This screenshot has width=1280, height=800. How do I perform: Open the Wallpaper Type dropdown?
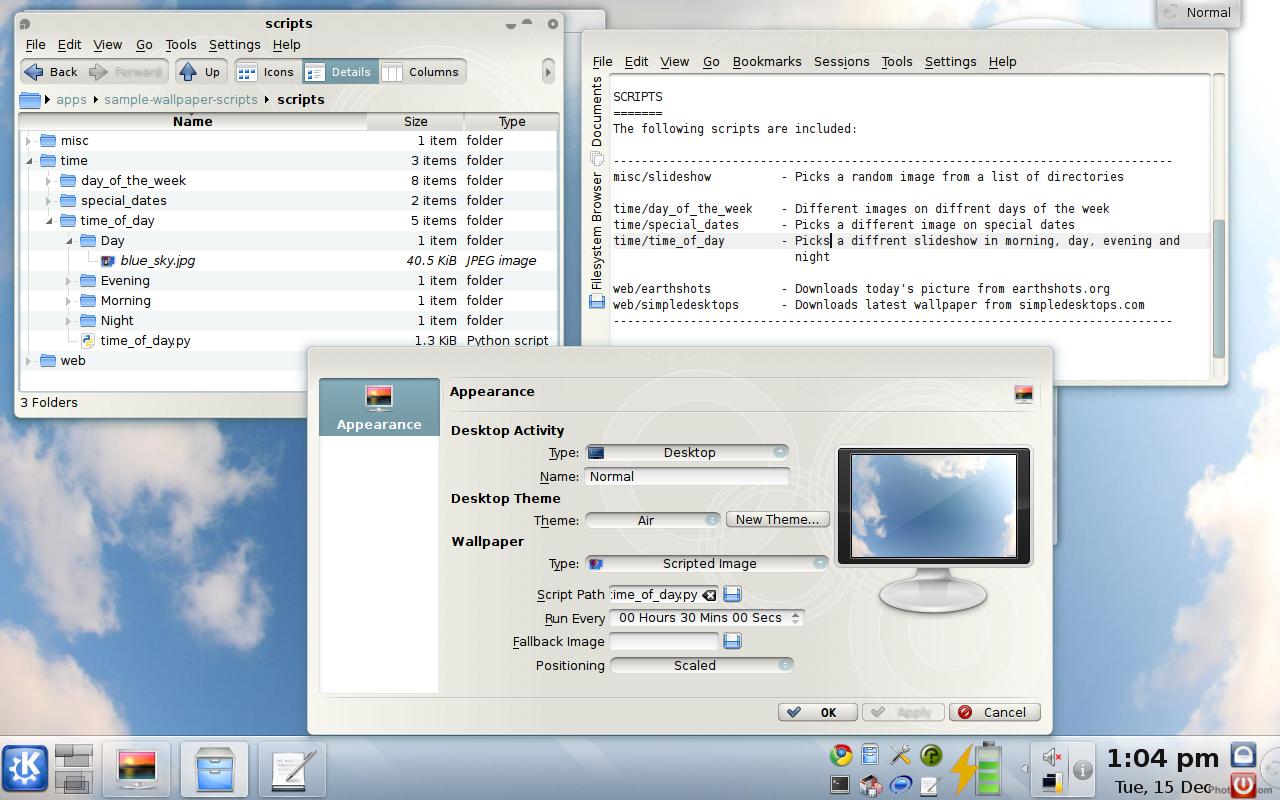click(707, 563)
